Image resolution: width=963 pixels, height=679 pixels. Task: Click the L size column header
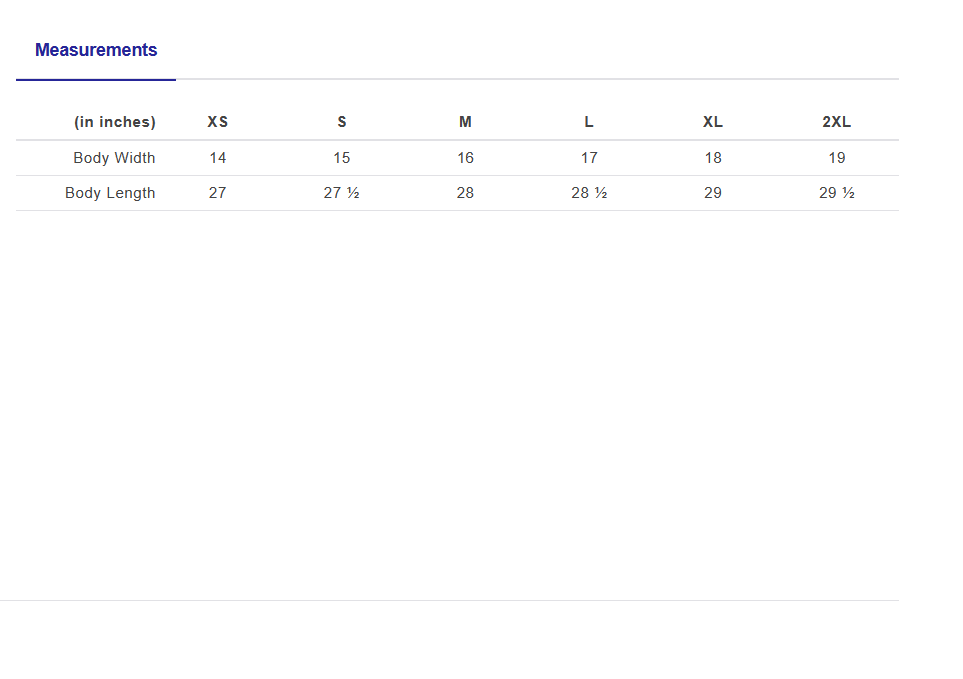pyautogui.click(x=589, y=122)
